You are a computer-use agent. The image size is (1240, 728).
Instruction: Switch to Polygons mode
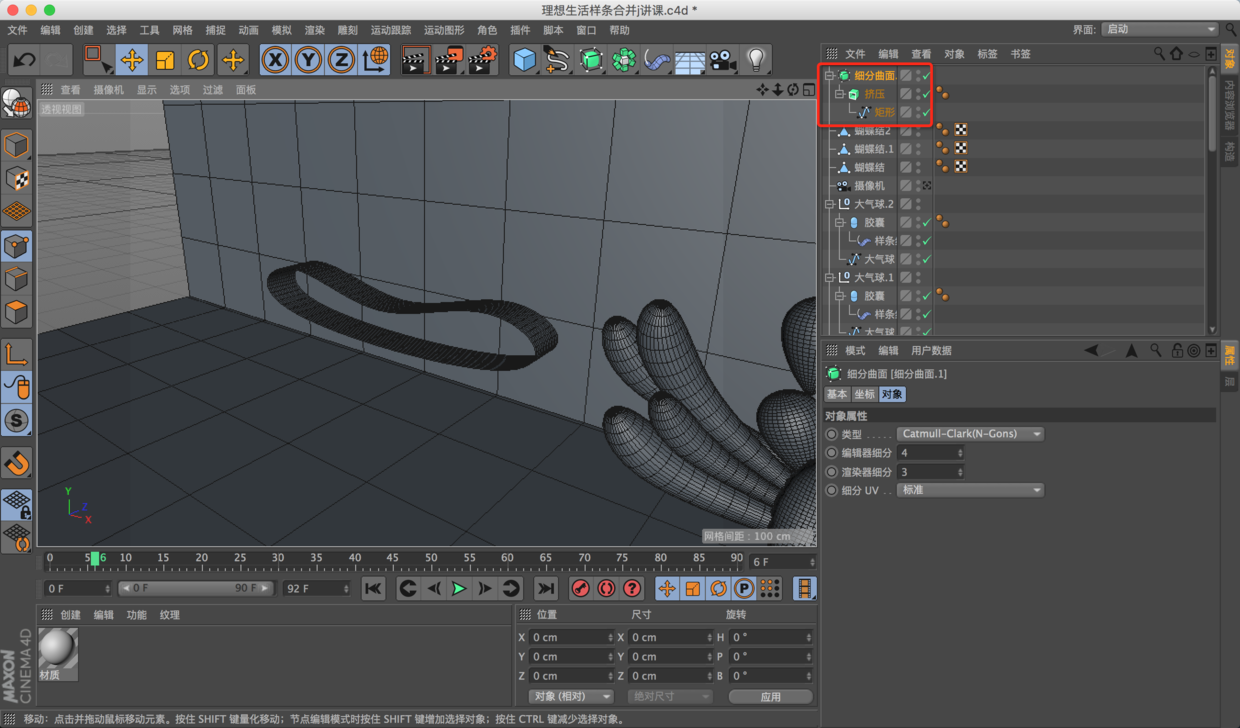click(16, 311)
